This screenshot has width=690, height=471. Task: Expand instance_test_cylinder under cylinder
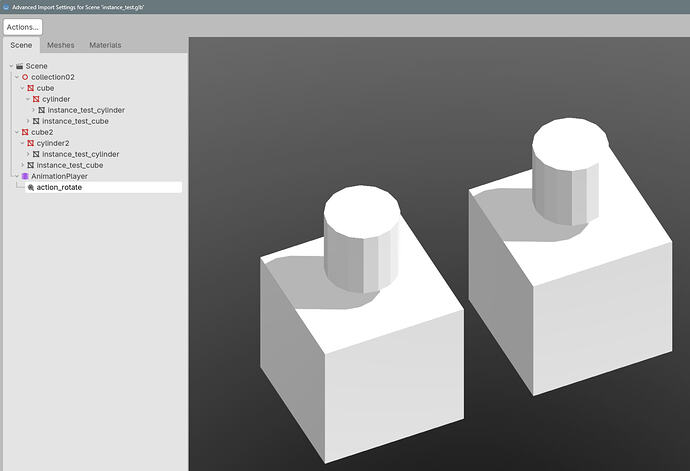coord(33,110)
